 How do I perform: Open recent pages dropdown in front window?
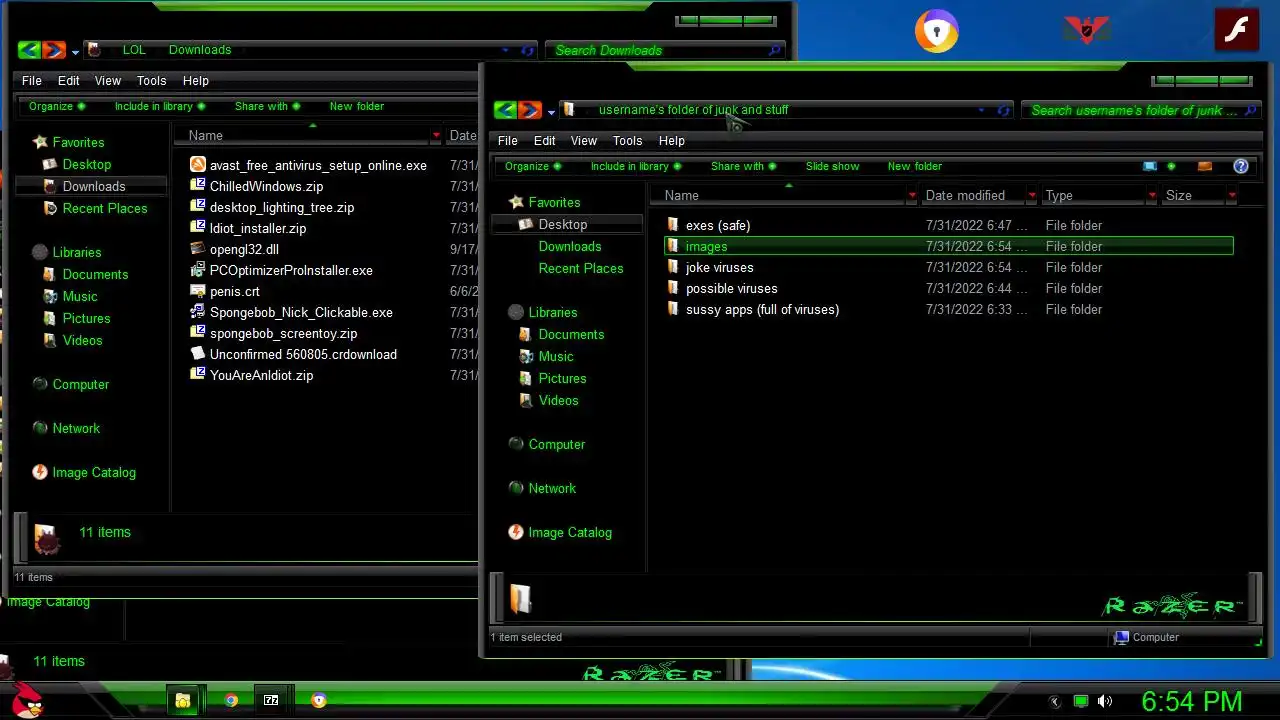pos(551,112)
